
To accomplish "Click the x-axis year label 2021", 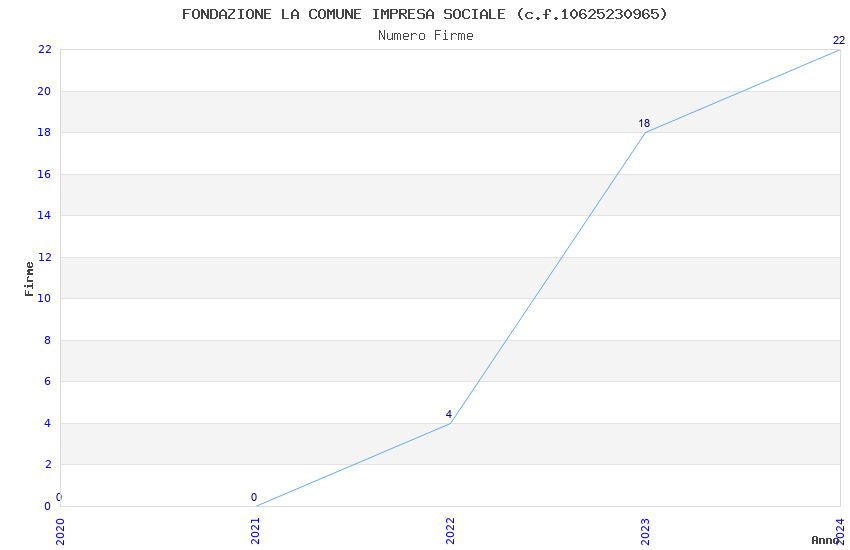I will click(255, 531).
